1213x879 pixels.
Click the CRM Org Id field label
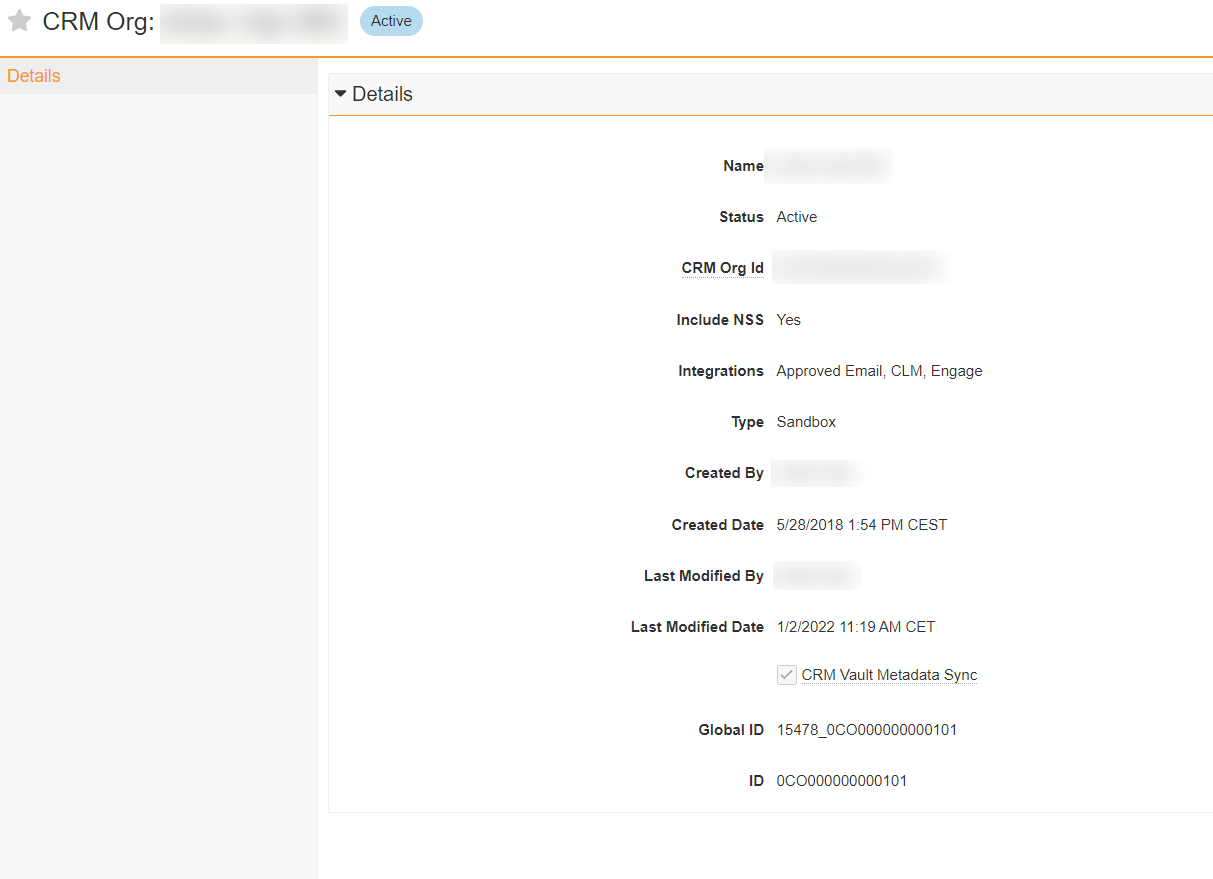722,268
